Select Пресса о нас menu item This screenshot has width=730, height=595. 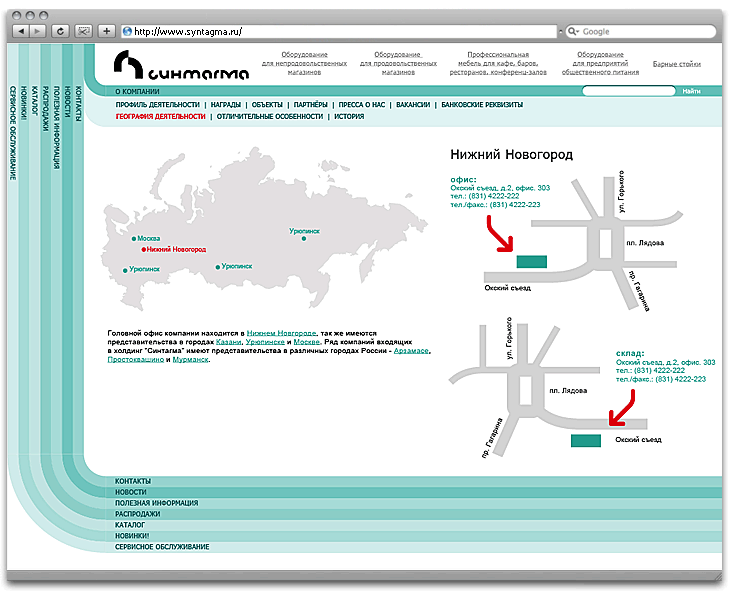point(362,105)
